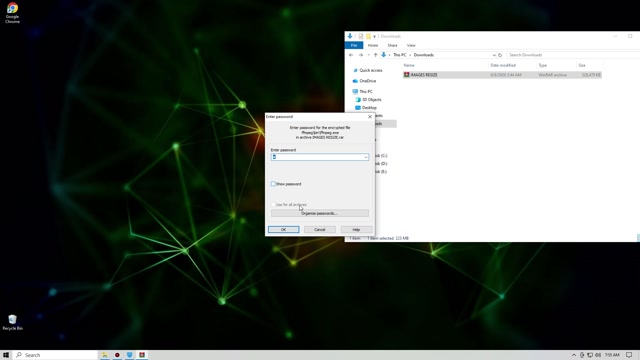Screen dimensions: 640x360
Task: Open the clock showing 7:55 AM
Action: (x=612, y=355)
